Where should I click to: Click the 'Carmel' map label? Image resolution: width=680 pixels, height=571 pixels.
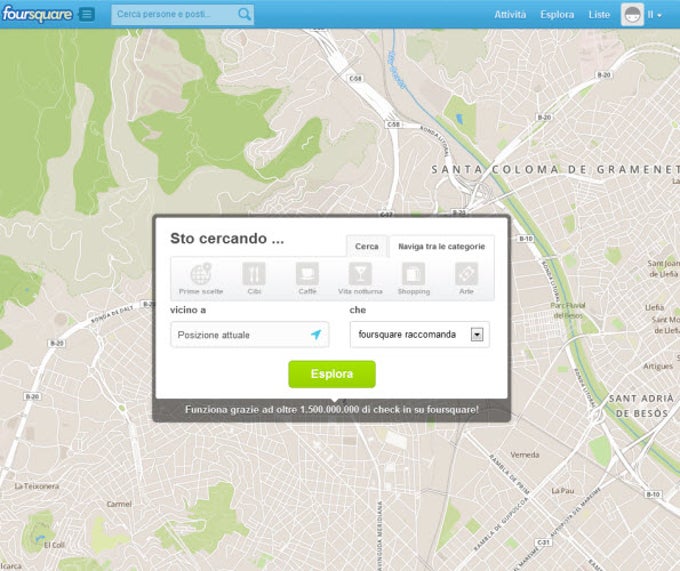[x=119, y=504]
